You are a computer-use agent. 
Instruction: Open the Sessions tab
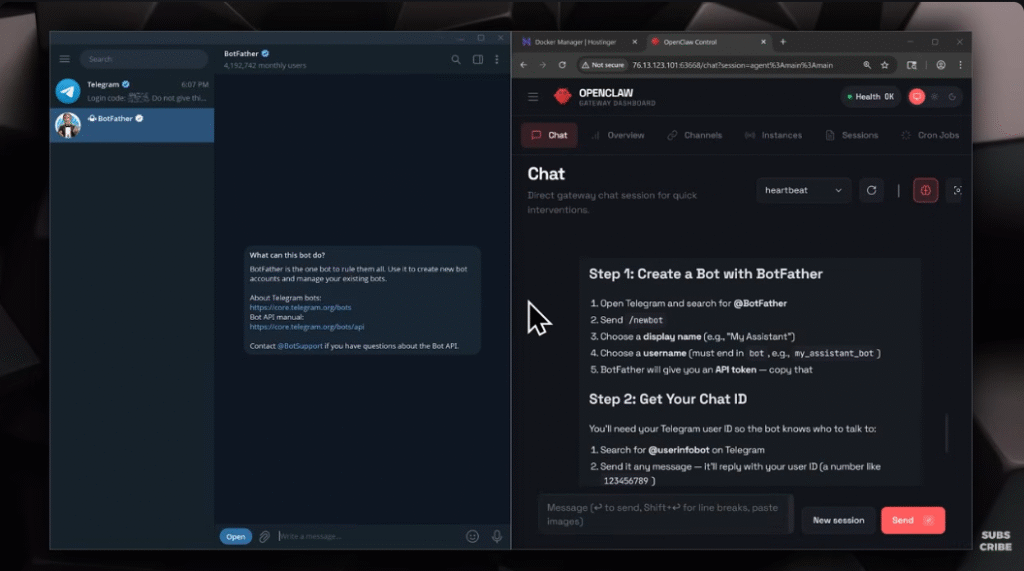tap(852, 135)
